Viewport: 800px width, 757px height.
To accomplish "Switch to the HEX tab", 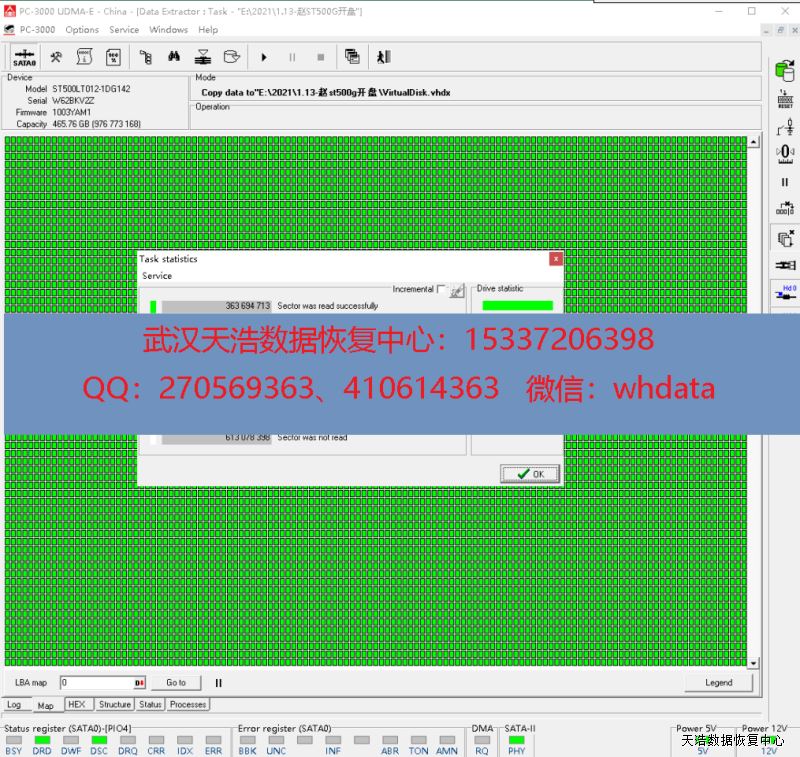I will tap(76, 705).
